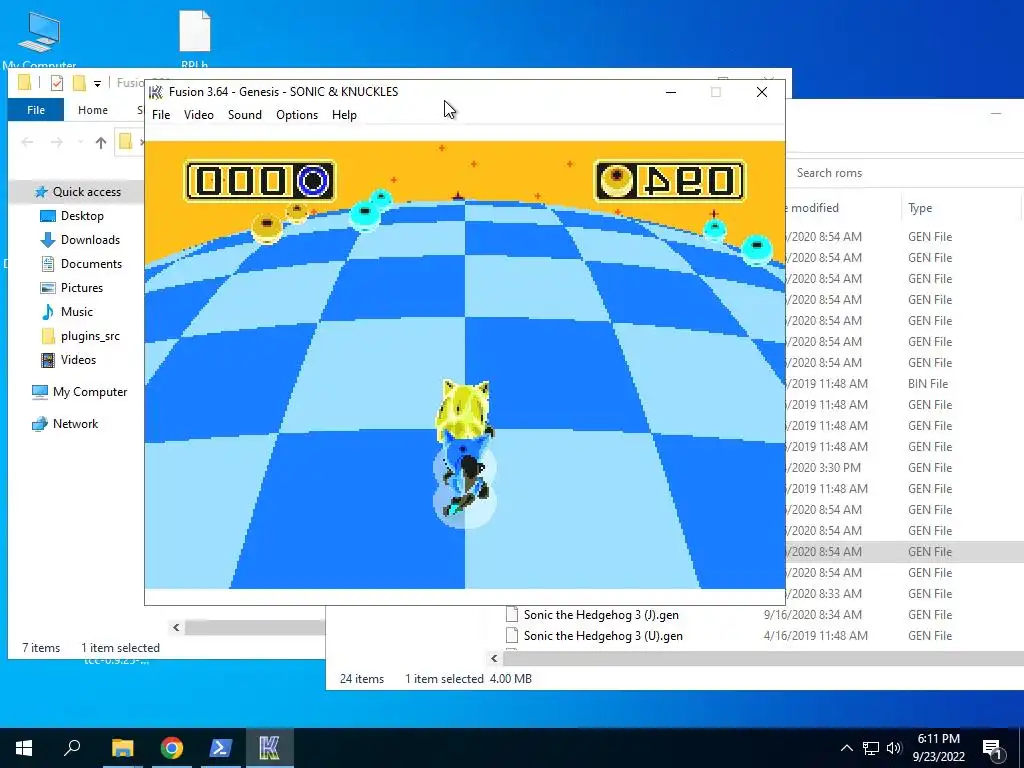
Task: Click the left scroll arrow in the Fusion folder window
Action: [x=176, y=628]
